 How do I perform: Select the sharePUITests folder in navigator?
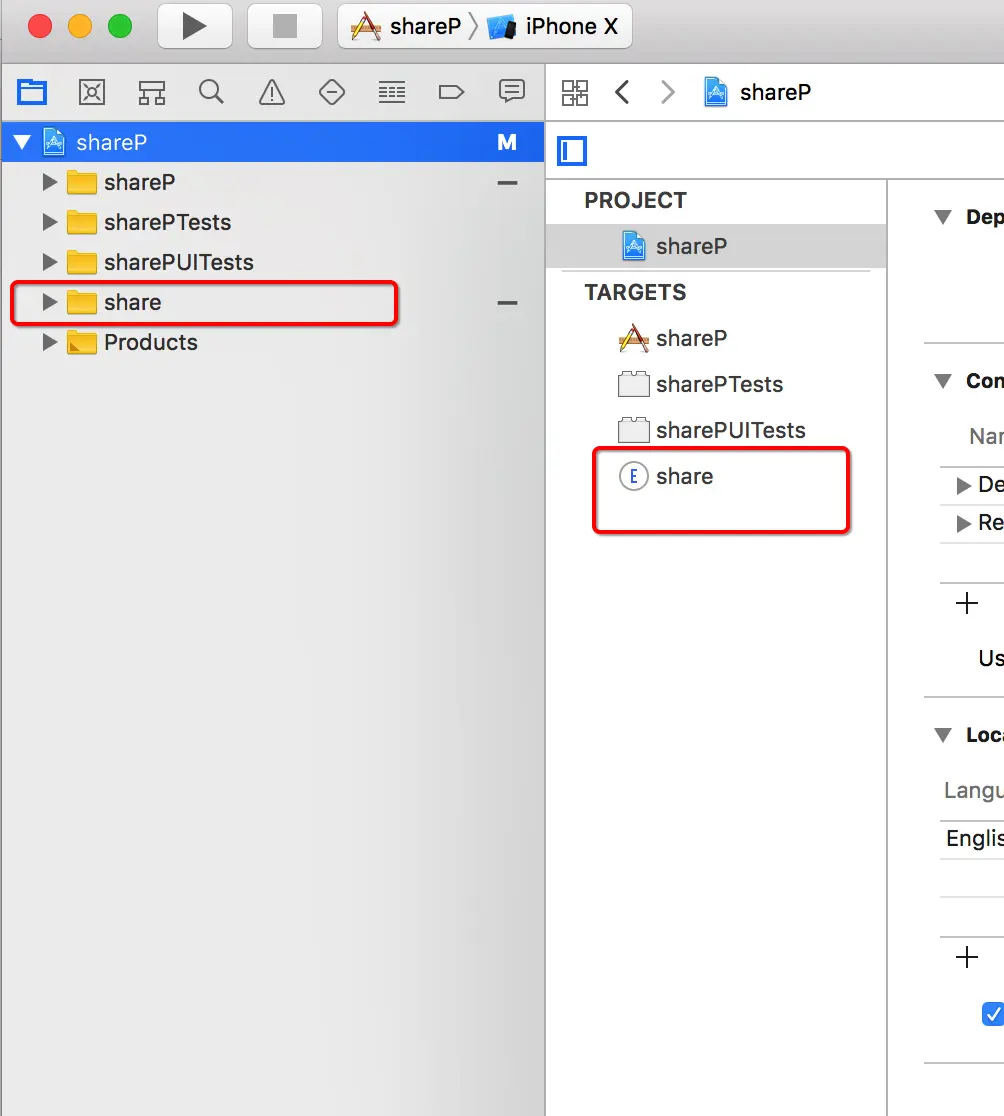[x=273, y=262]
